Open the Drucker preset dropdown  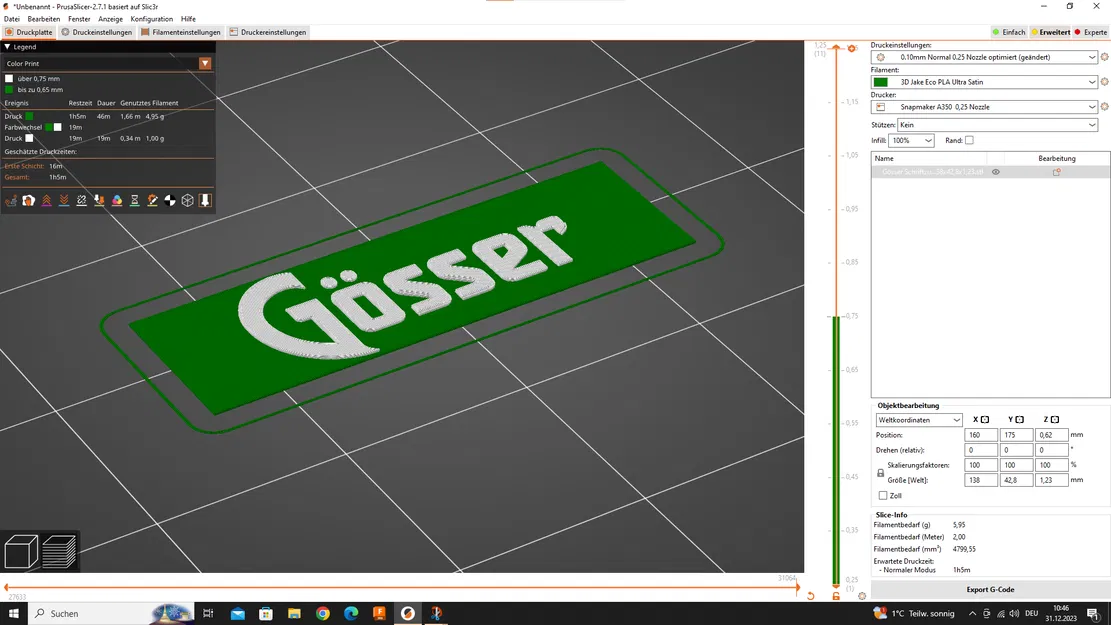(984, 107)
